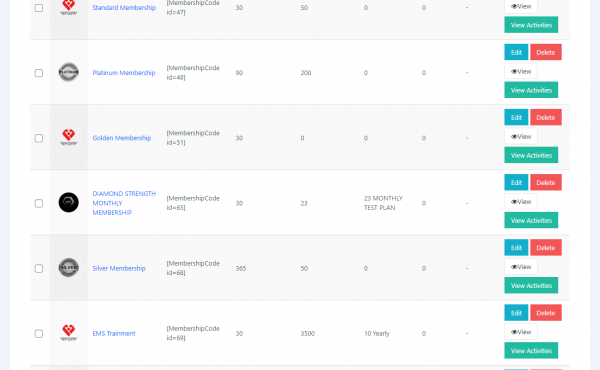Delete the EMS Trainment membership
This screenshot has height=370, width=600.
pyautogui.click(x=546, y=313)
